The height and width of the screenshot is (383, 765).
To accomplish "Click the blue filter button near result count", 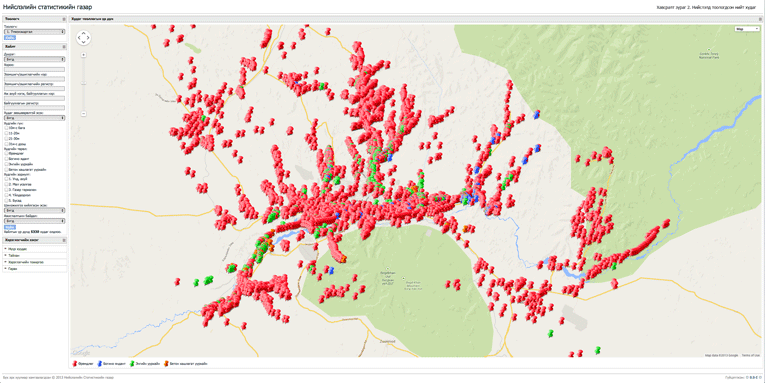I will point(10,227).
